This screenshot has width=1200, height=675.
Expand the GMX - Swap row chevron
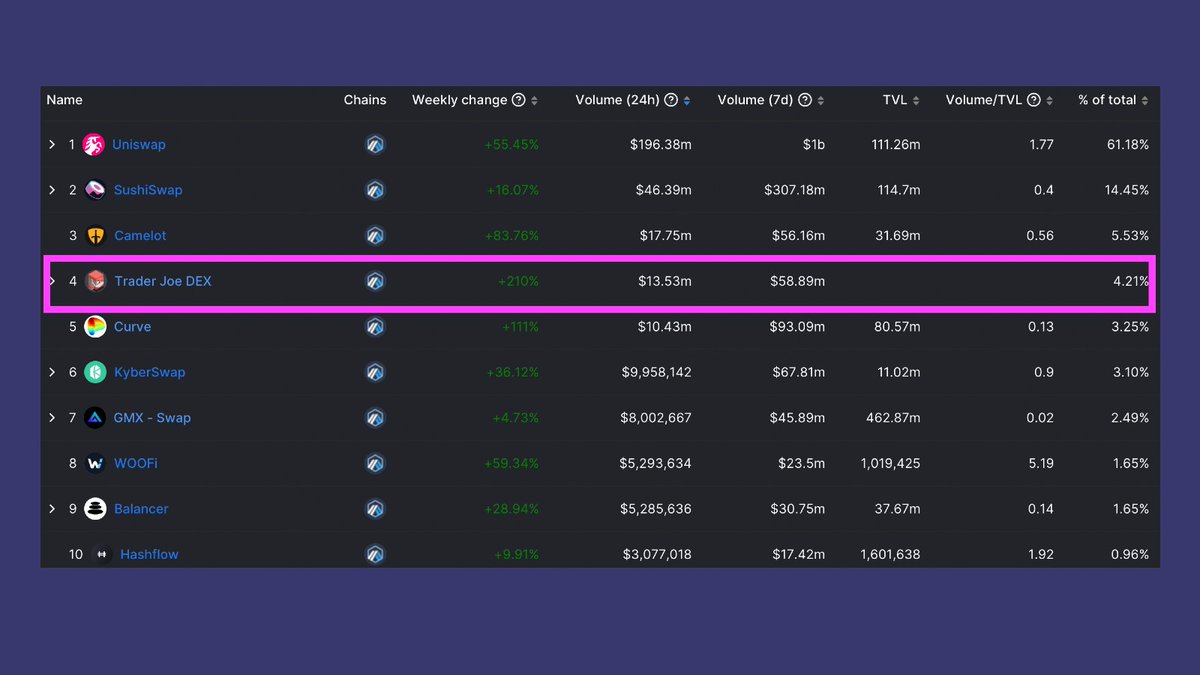(52, 418)
